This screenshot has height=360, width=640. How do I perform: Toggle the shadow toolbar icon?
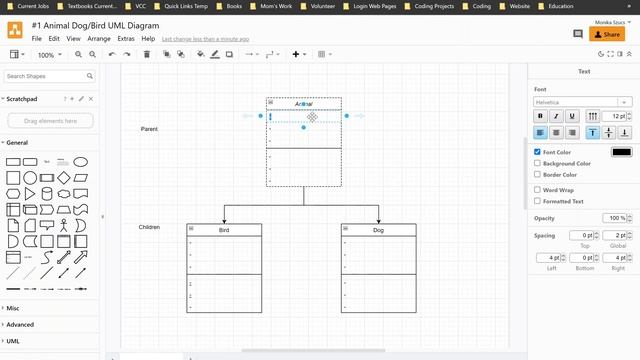(229, 54)
